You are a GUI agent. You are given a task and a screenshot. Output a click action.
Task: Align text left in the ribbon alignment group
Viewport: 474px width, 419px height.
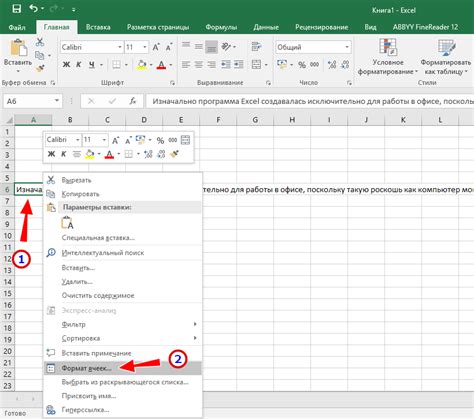tap(186, 64)
